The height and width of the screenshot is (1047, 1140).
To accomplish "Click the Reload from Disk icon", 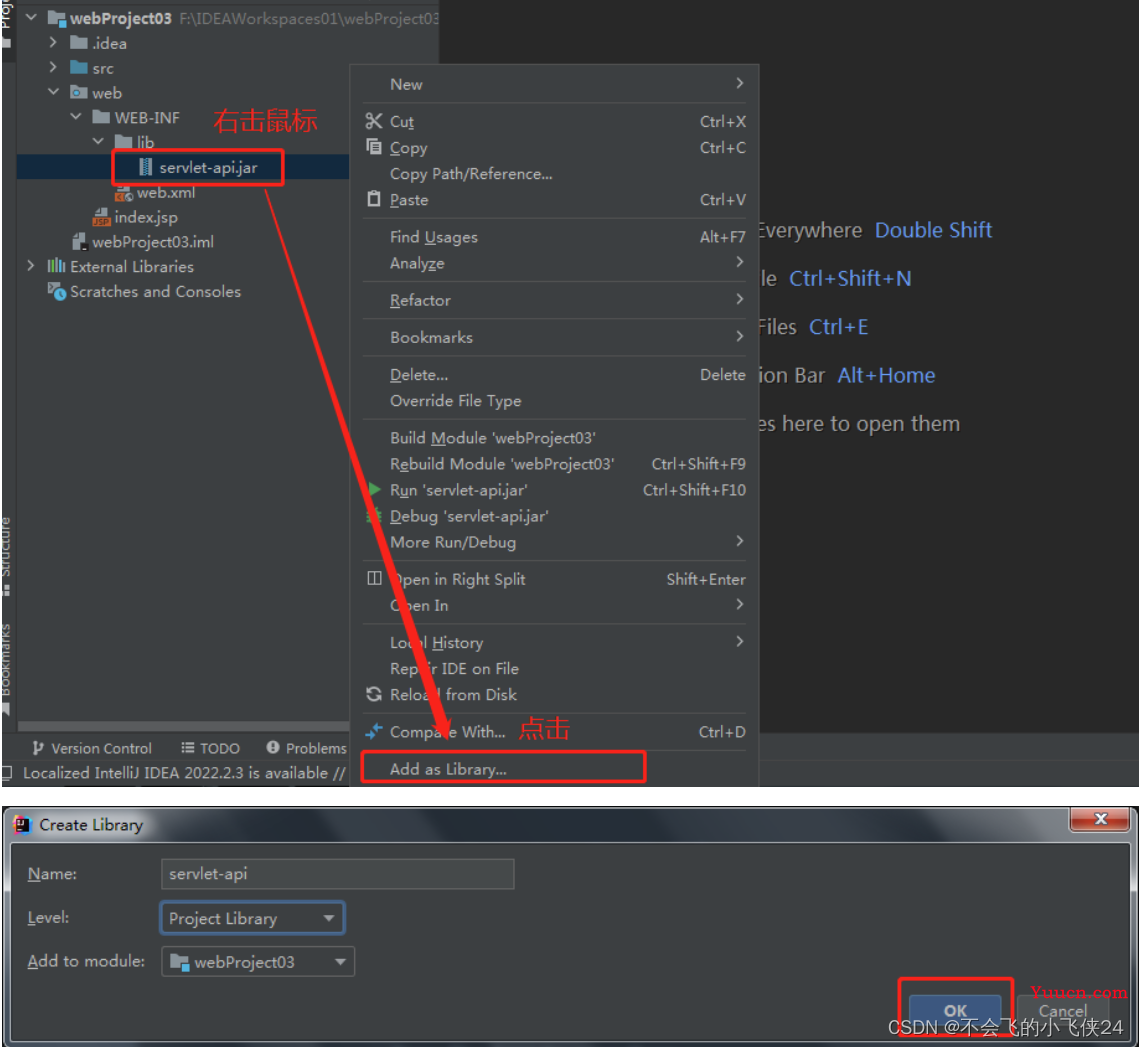I will [x=374, y=694].
